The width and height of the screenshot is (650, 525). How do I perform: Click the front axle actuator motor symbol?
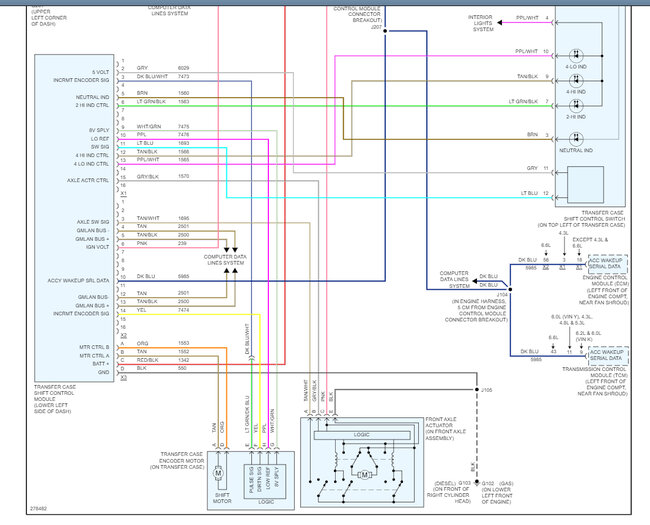[x=364, y=475]
